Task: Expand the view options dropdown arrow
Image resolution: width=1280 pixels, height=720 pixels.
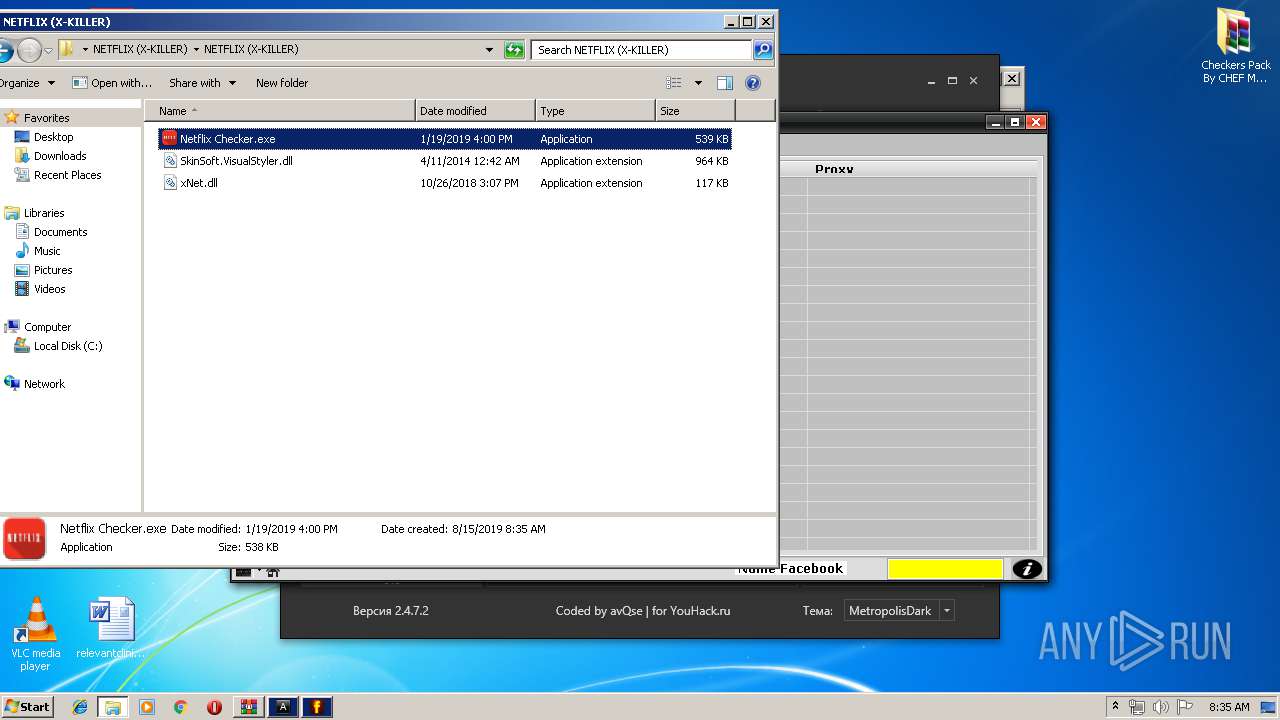Action: coord(698,83)
